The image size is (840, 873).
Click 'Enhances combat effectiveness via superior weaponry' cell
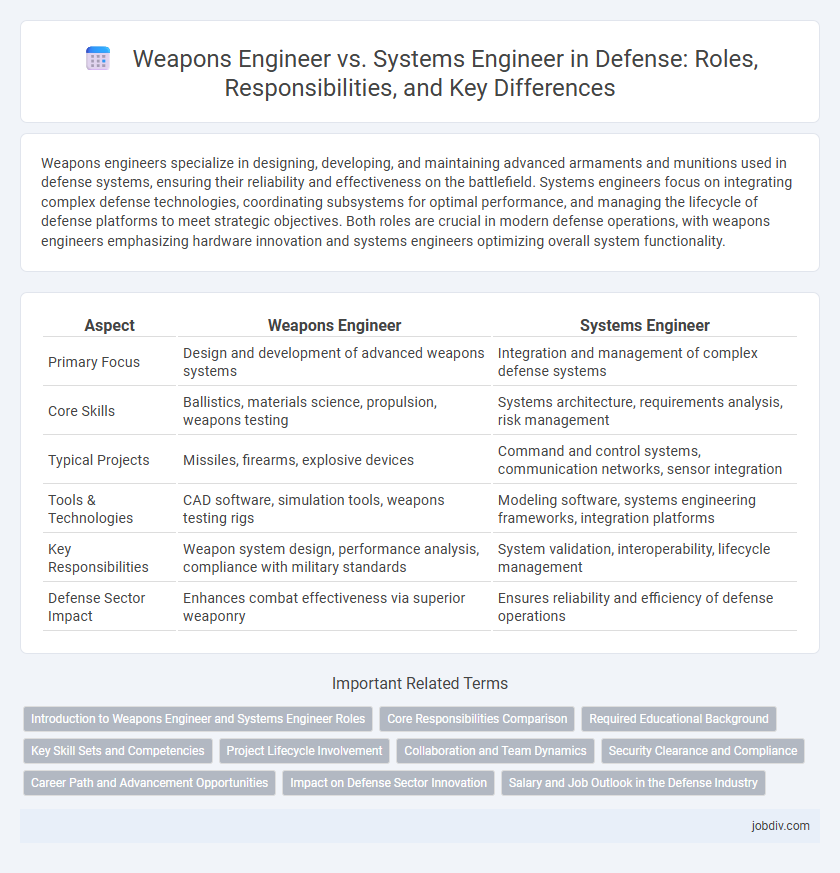coord(334,607)
